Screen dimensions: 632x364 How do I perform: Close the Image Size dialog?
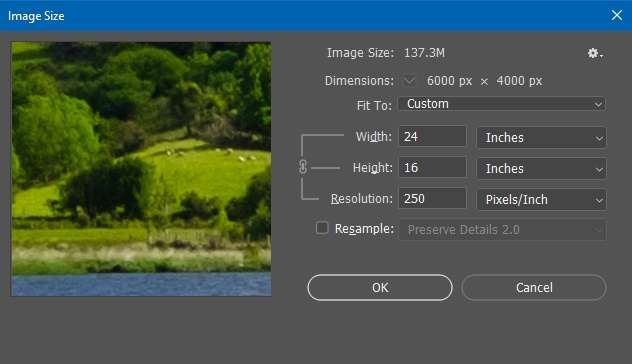coord(616,15)
